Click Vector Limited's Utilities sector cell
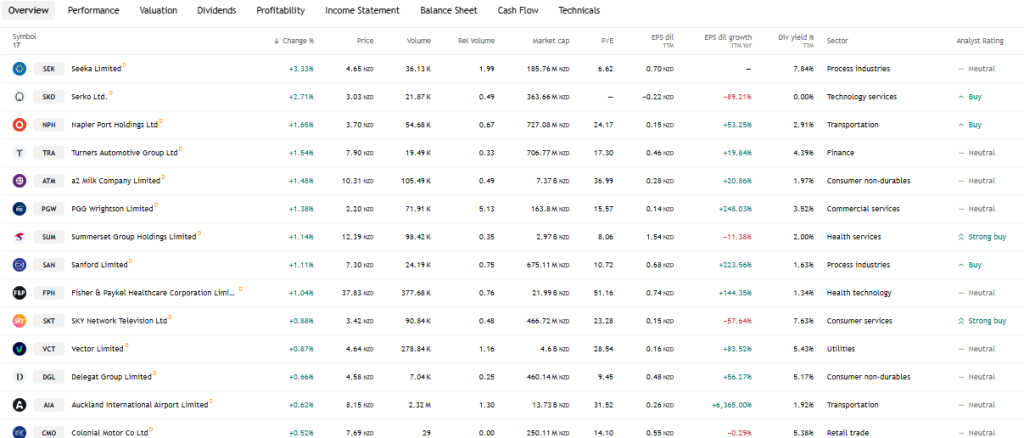This screenshot has width=1024, height=438. (x=840, y=349)
